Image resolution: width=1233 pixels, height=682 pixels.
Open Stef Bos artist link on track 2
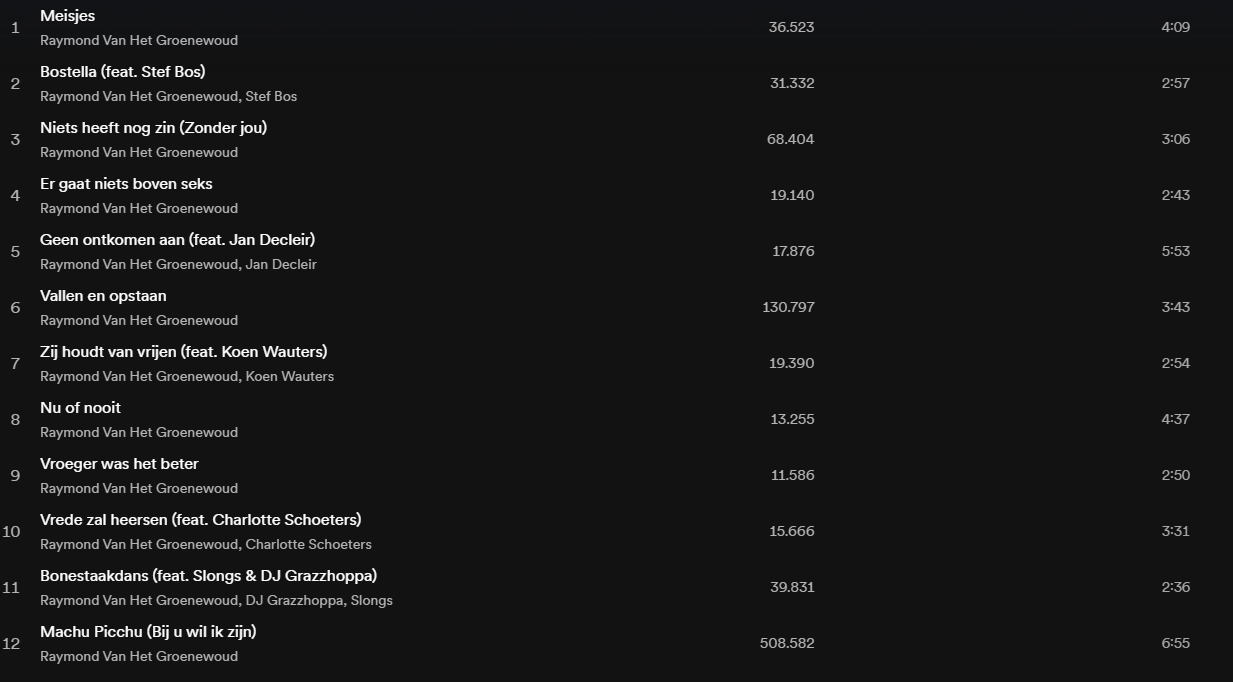[271, 97]
